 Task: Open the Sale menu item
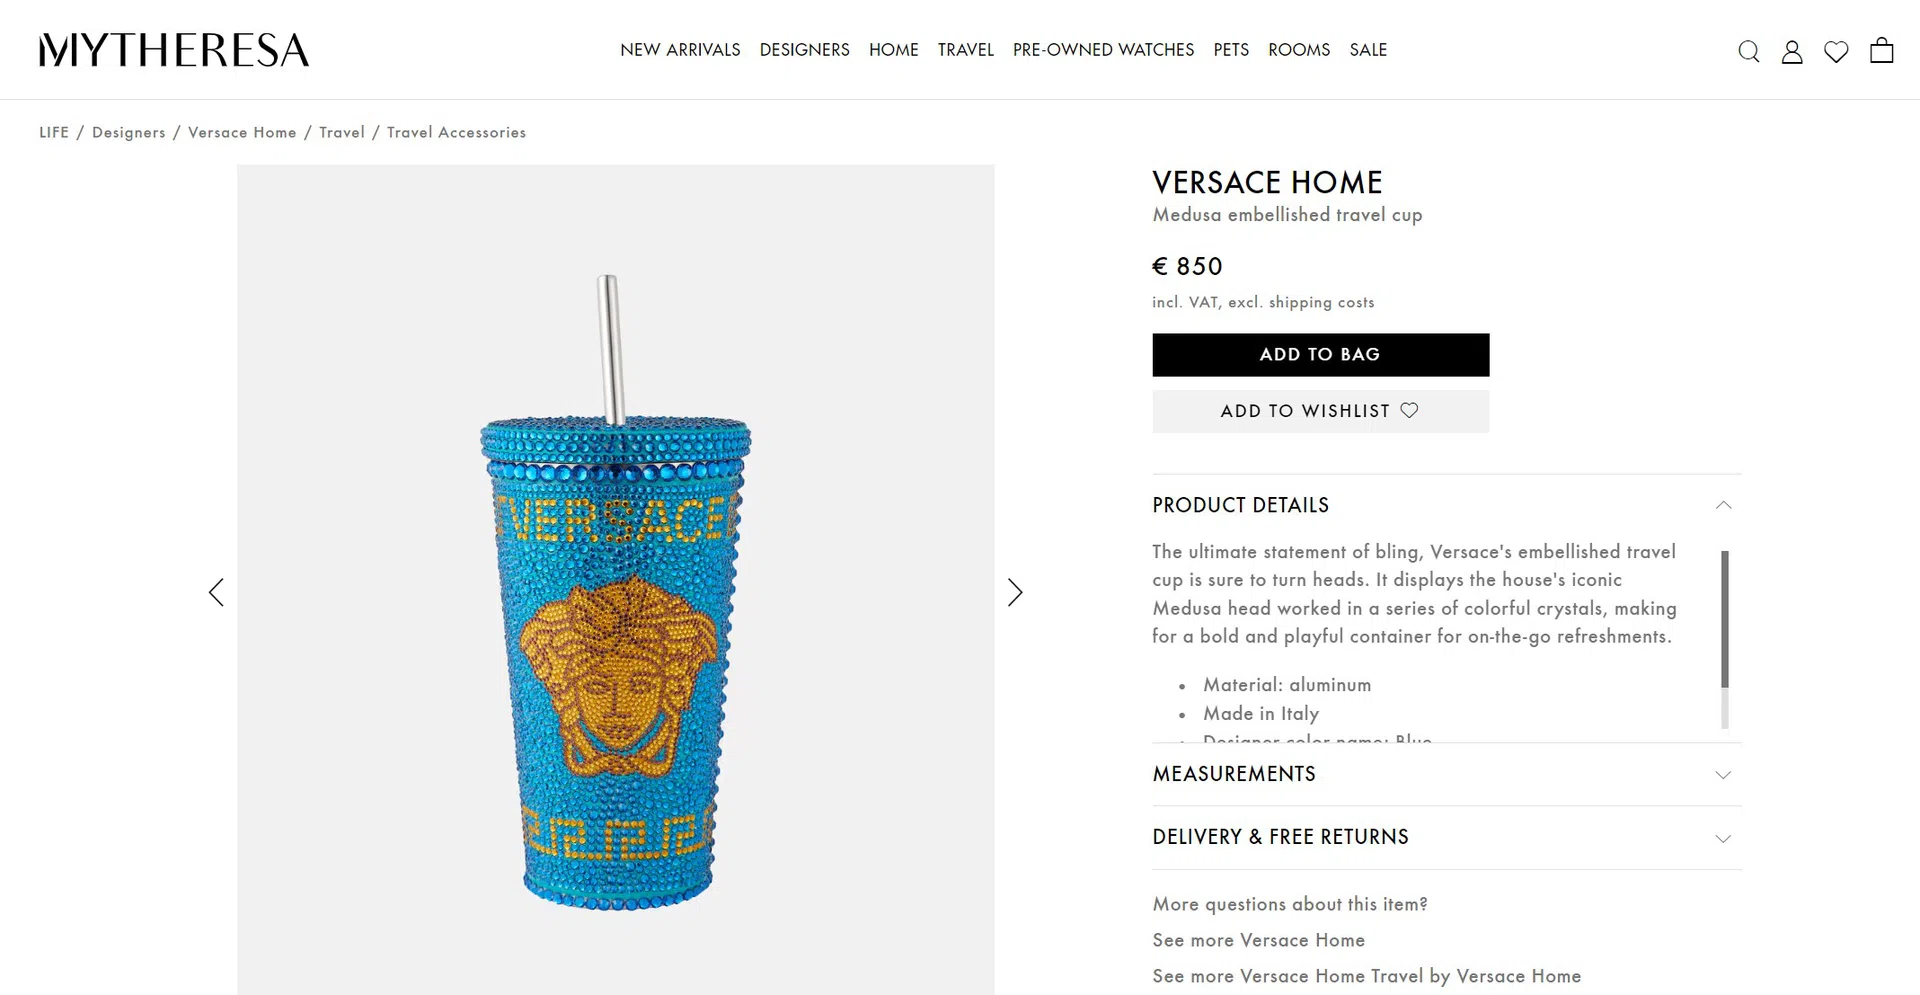point(1368,50)
